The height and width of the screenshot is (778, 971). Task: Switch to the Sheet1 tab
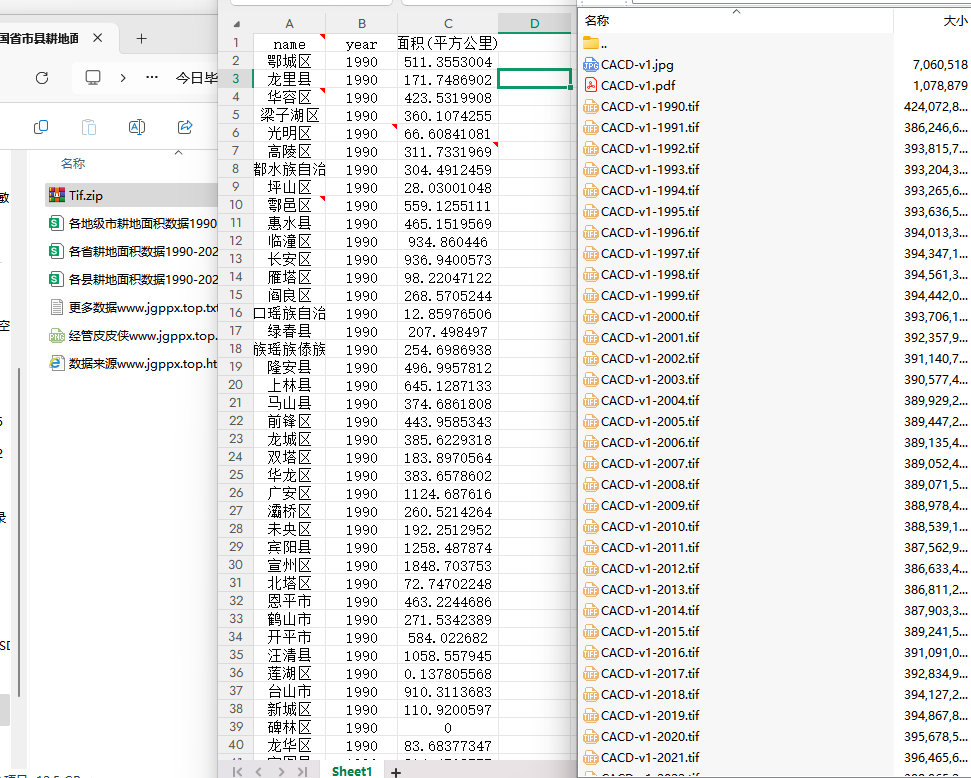point(351,771)
